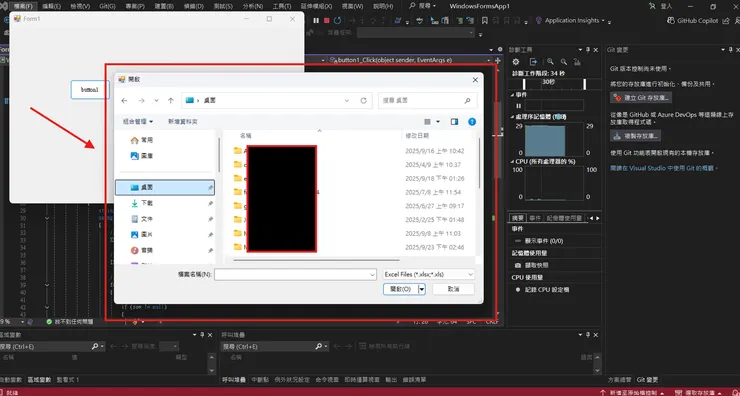The width and height of the screenshot is (740, 396).
Task: Click the snapshot camera icon under memory usage
Action: pos(518,265)
